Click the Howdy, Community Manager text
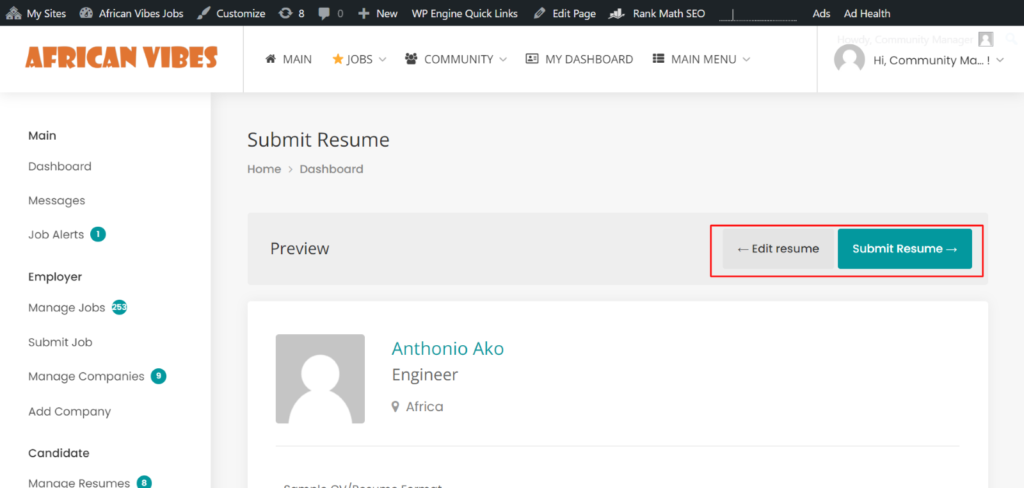Viewport: 1024px width, 488px height. pos(904,39)
